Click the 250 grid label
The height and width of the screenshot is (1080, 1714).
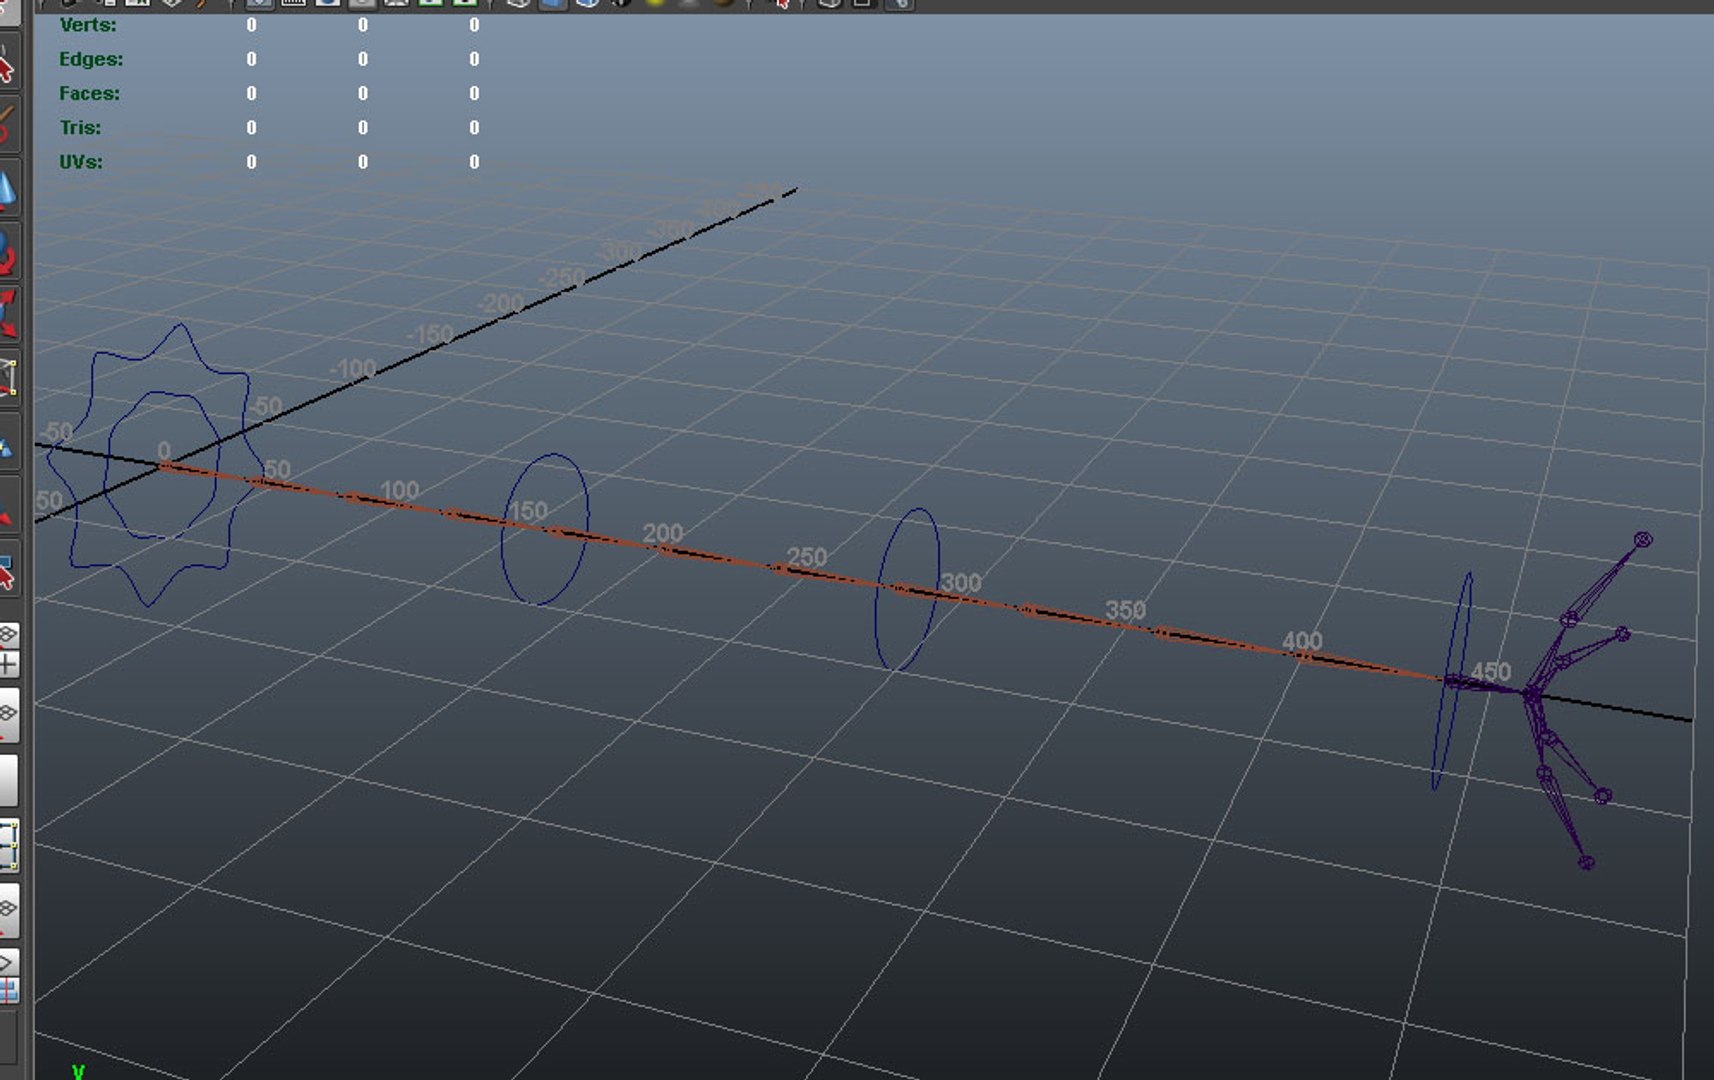tap(807, 557)
